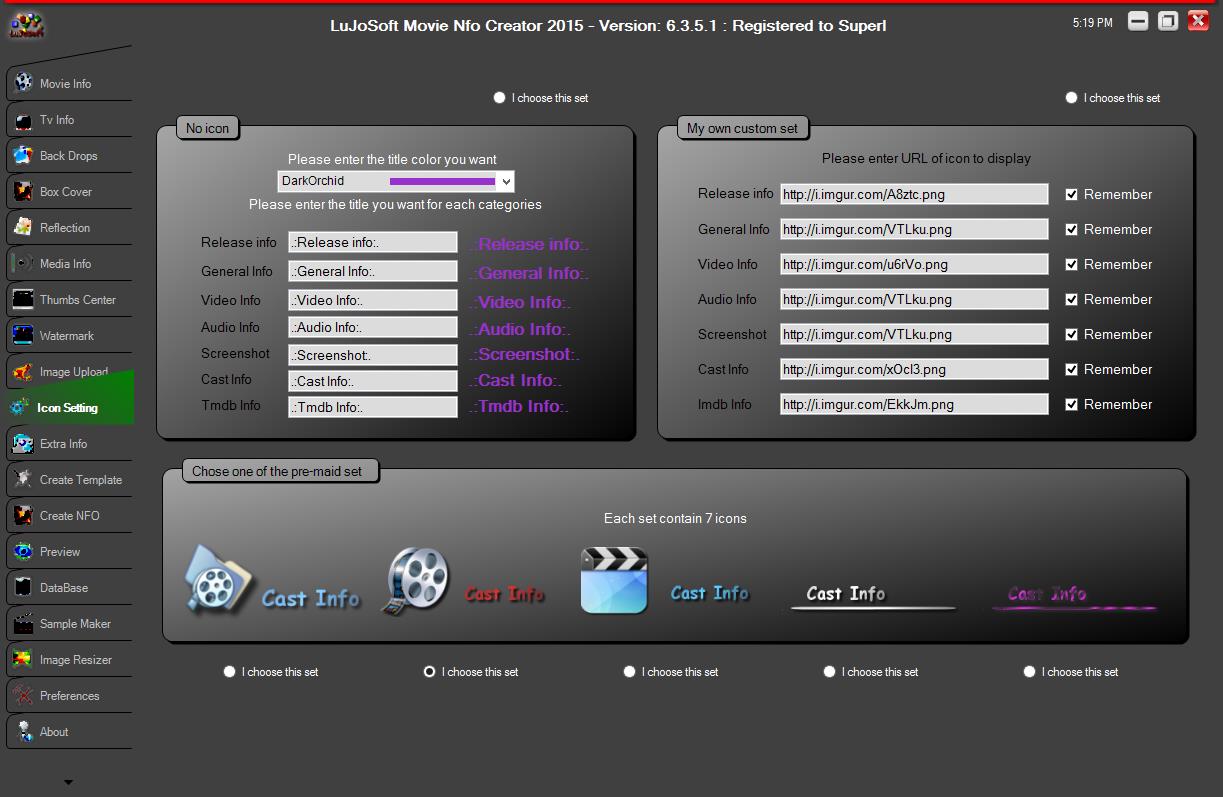The image size is (1223, 797).
Task: Open About via its sidebar icon
Action: 23,731
